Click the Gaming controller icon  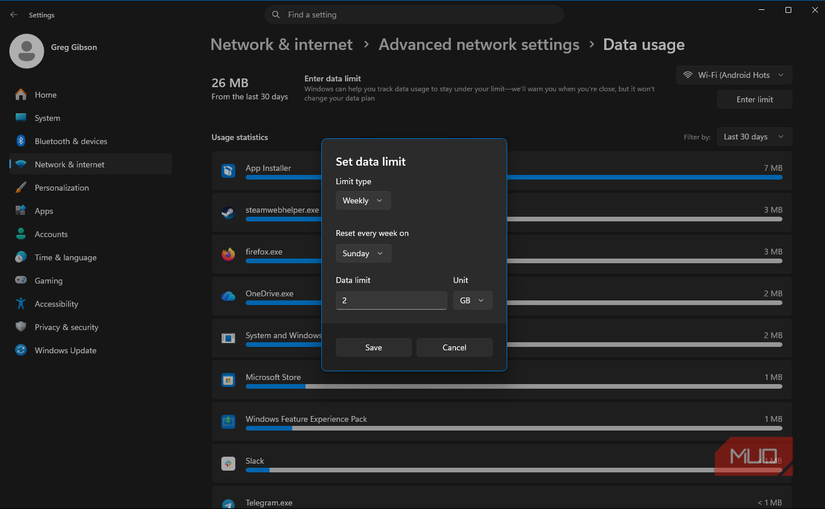coord(21,280)
